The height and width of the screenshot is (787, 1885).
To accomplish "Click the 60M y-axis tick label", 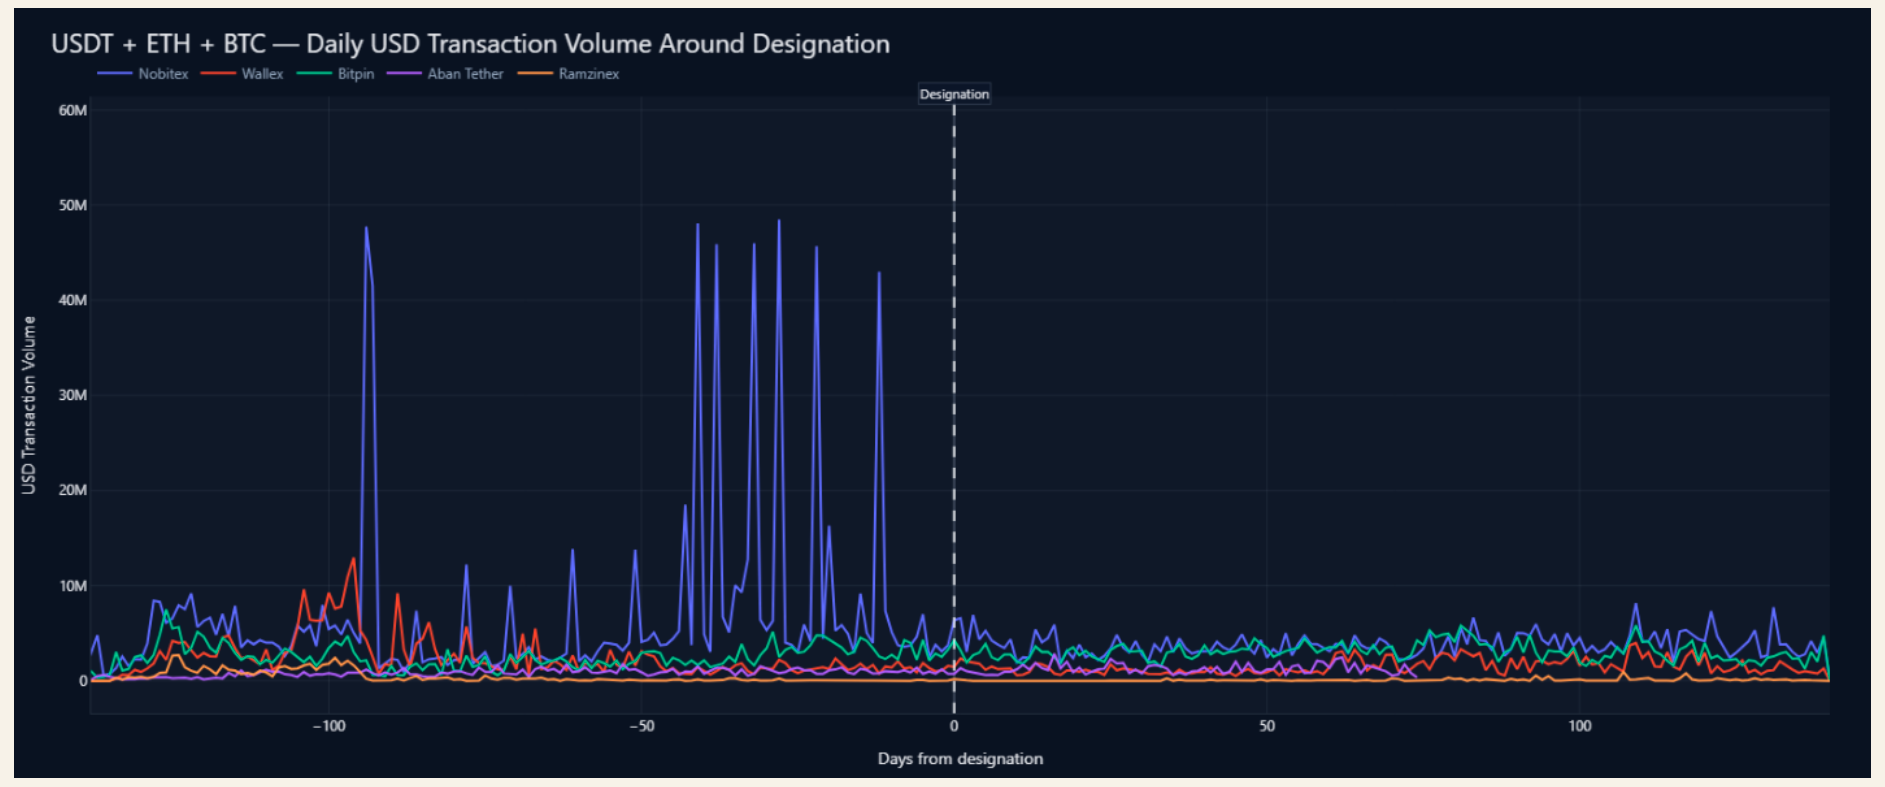I will point(73,110).
